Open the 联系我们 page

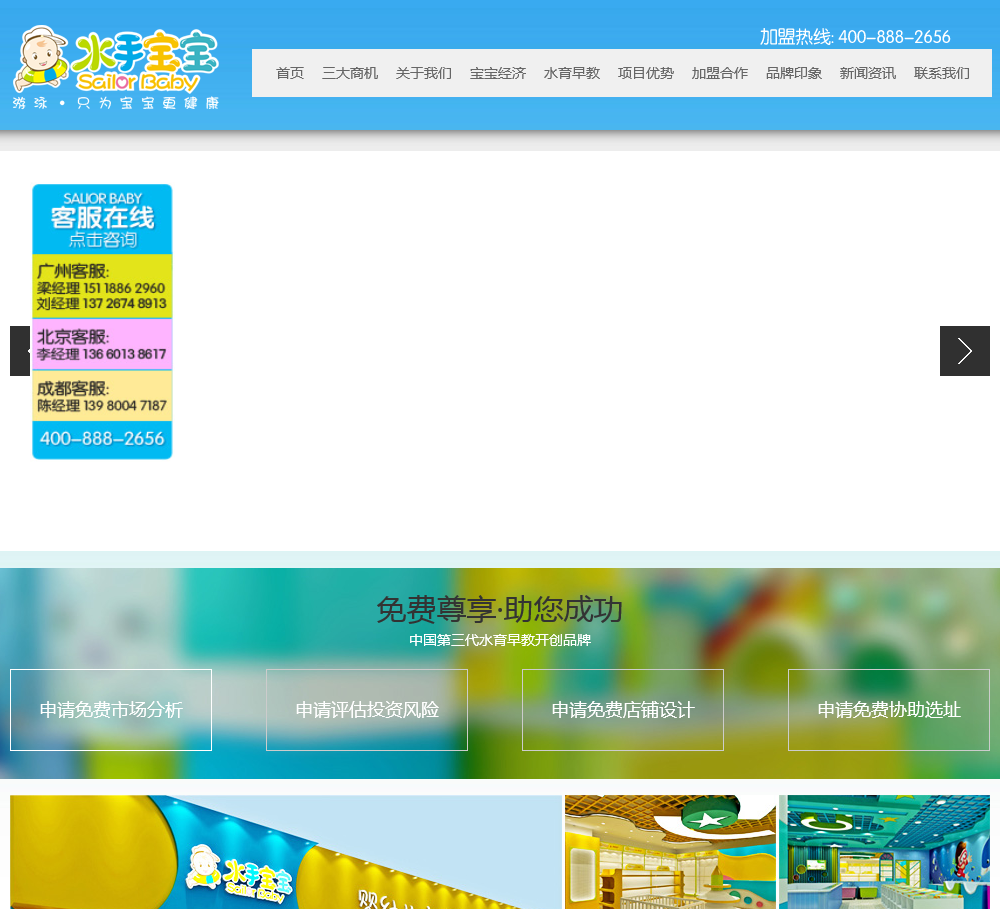click(x=941, y=73)
